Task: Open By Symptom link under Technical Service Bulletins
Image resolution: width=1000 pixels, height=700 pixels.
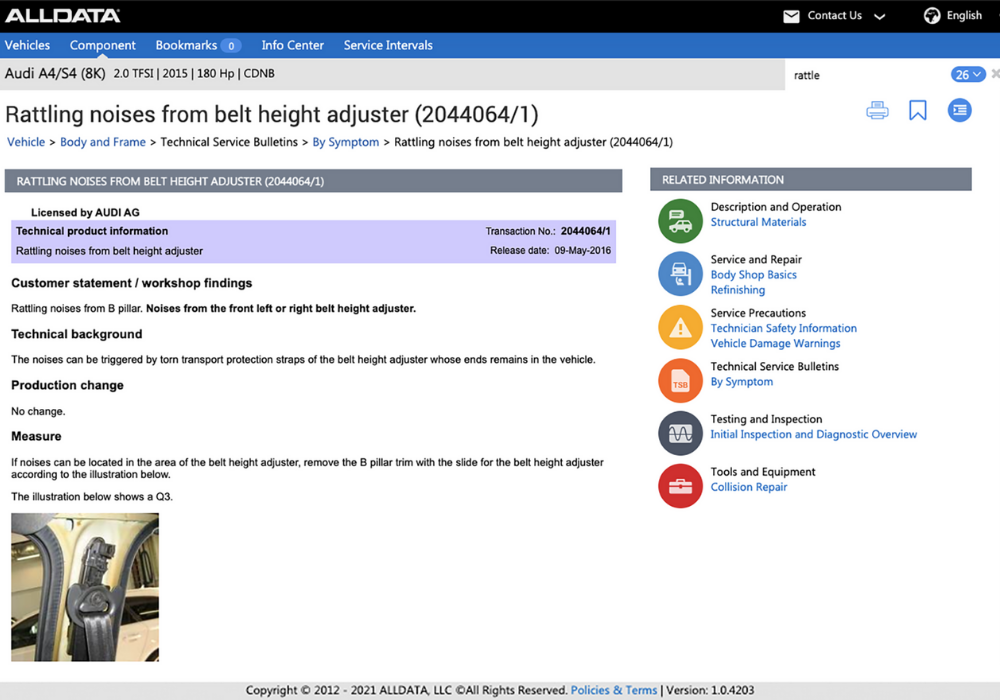Action: (742, 382)
